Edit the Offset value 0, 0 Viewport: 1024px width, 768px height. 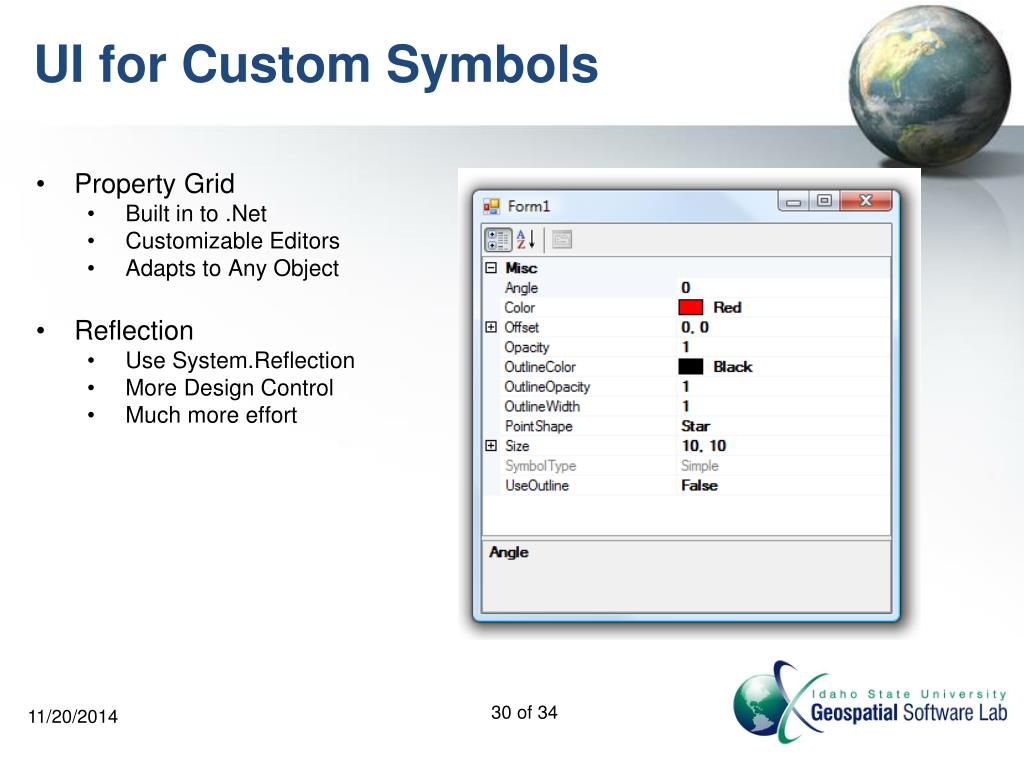(x=695, y=327)
